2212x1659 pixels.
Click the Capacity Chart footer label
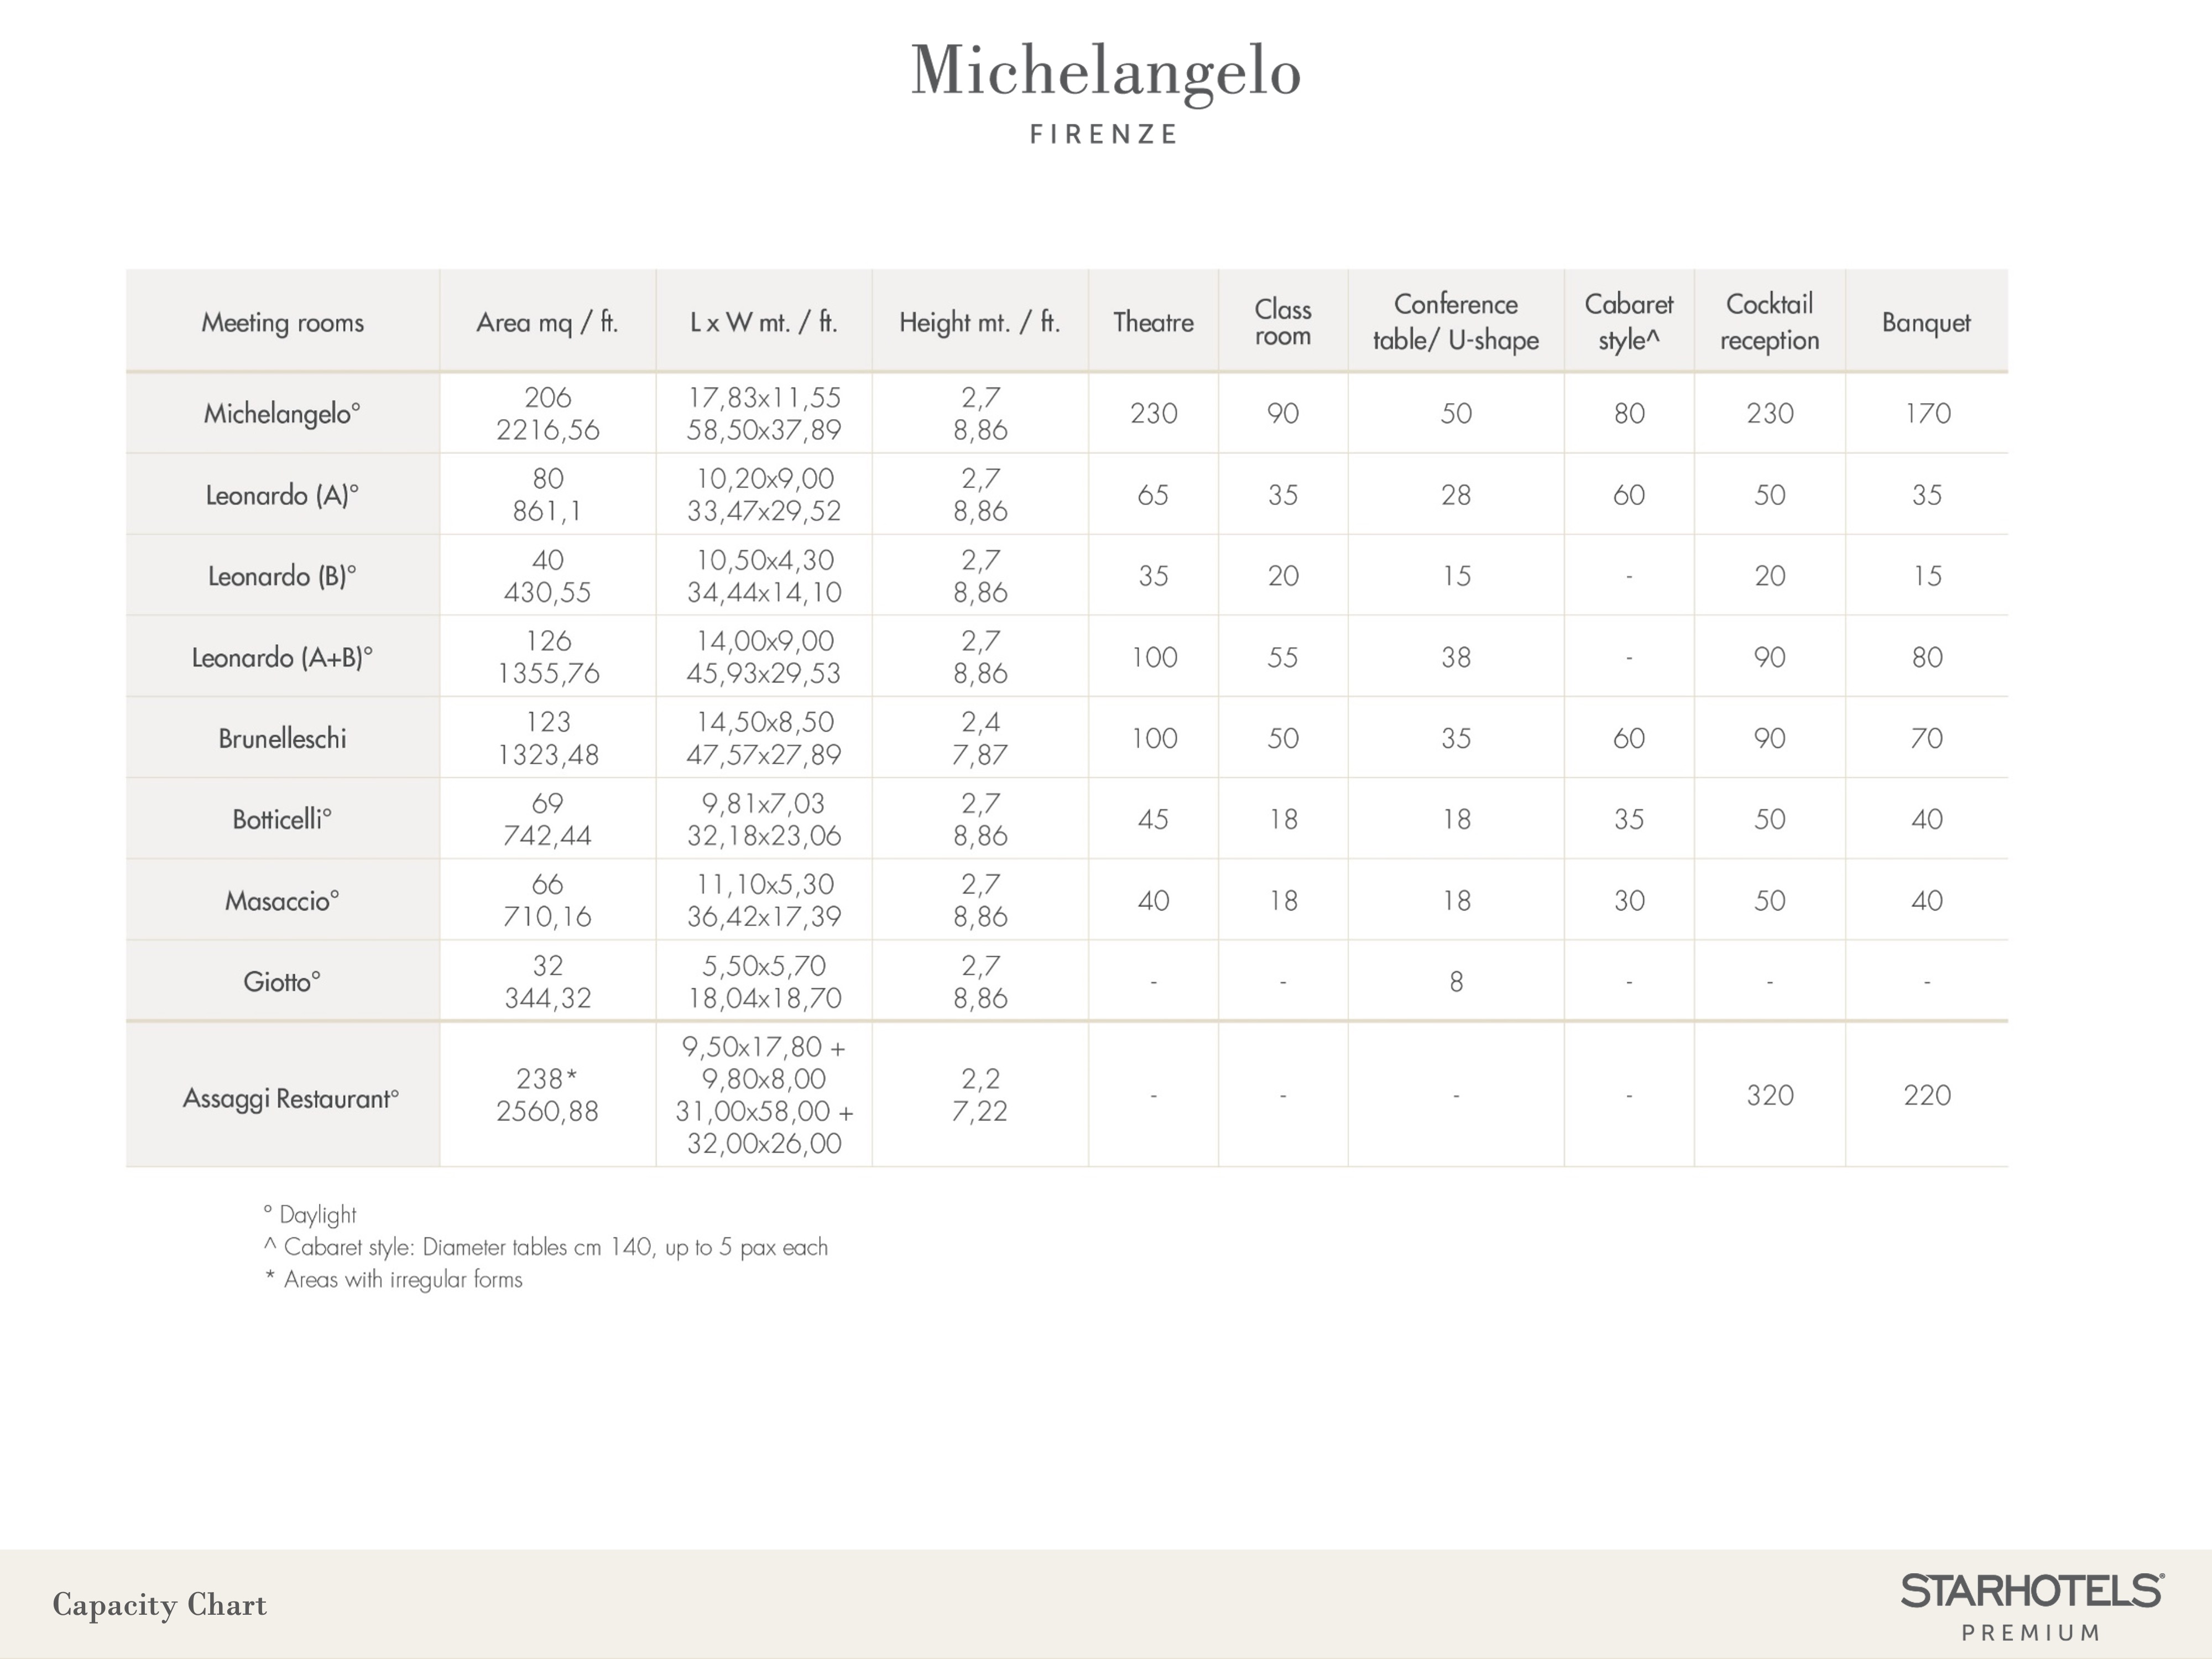click(160, 1605)
